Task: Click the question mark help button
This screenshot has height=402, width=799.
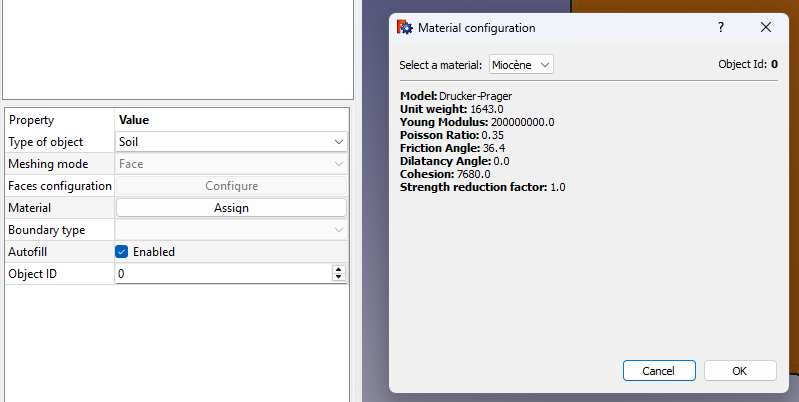Action: point(721,28)
